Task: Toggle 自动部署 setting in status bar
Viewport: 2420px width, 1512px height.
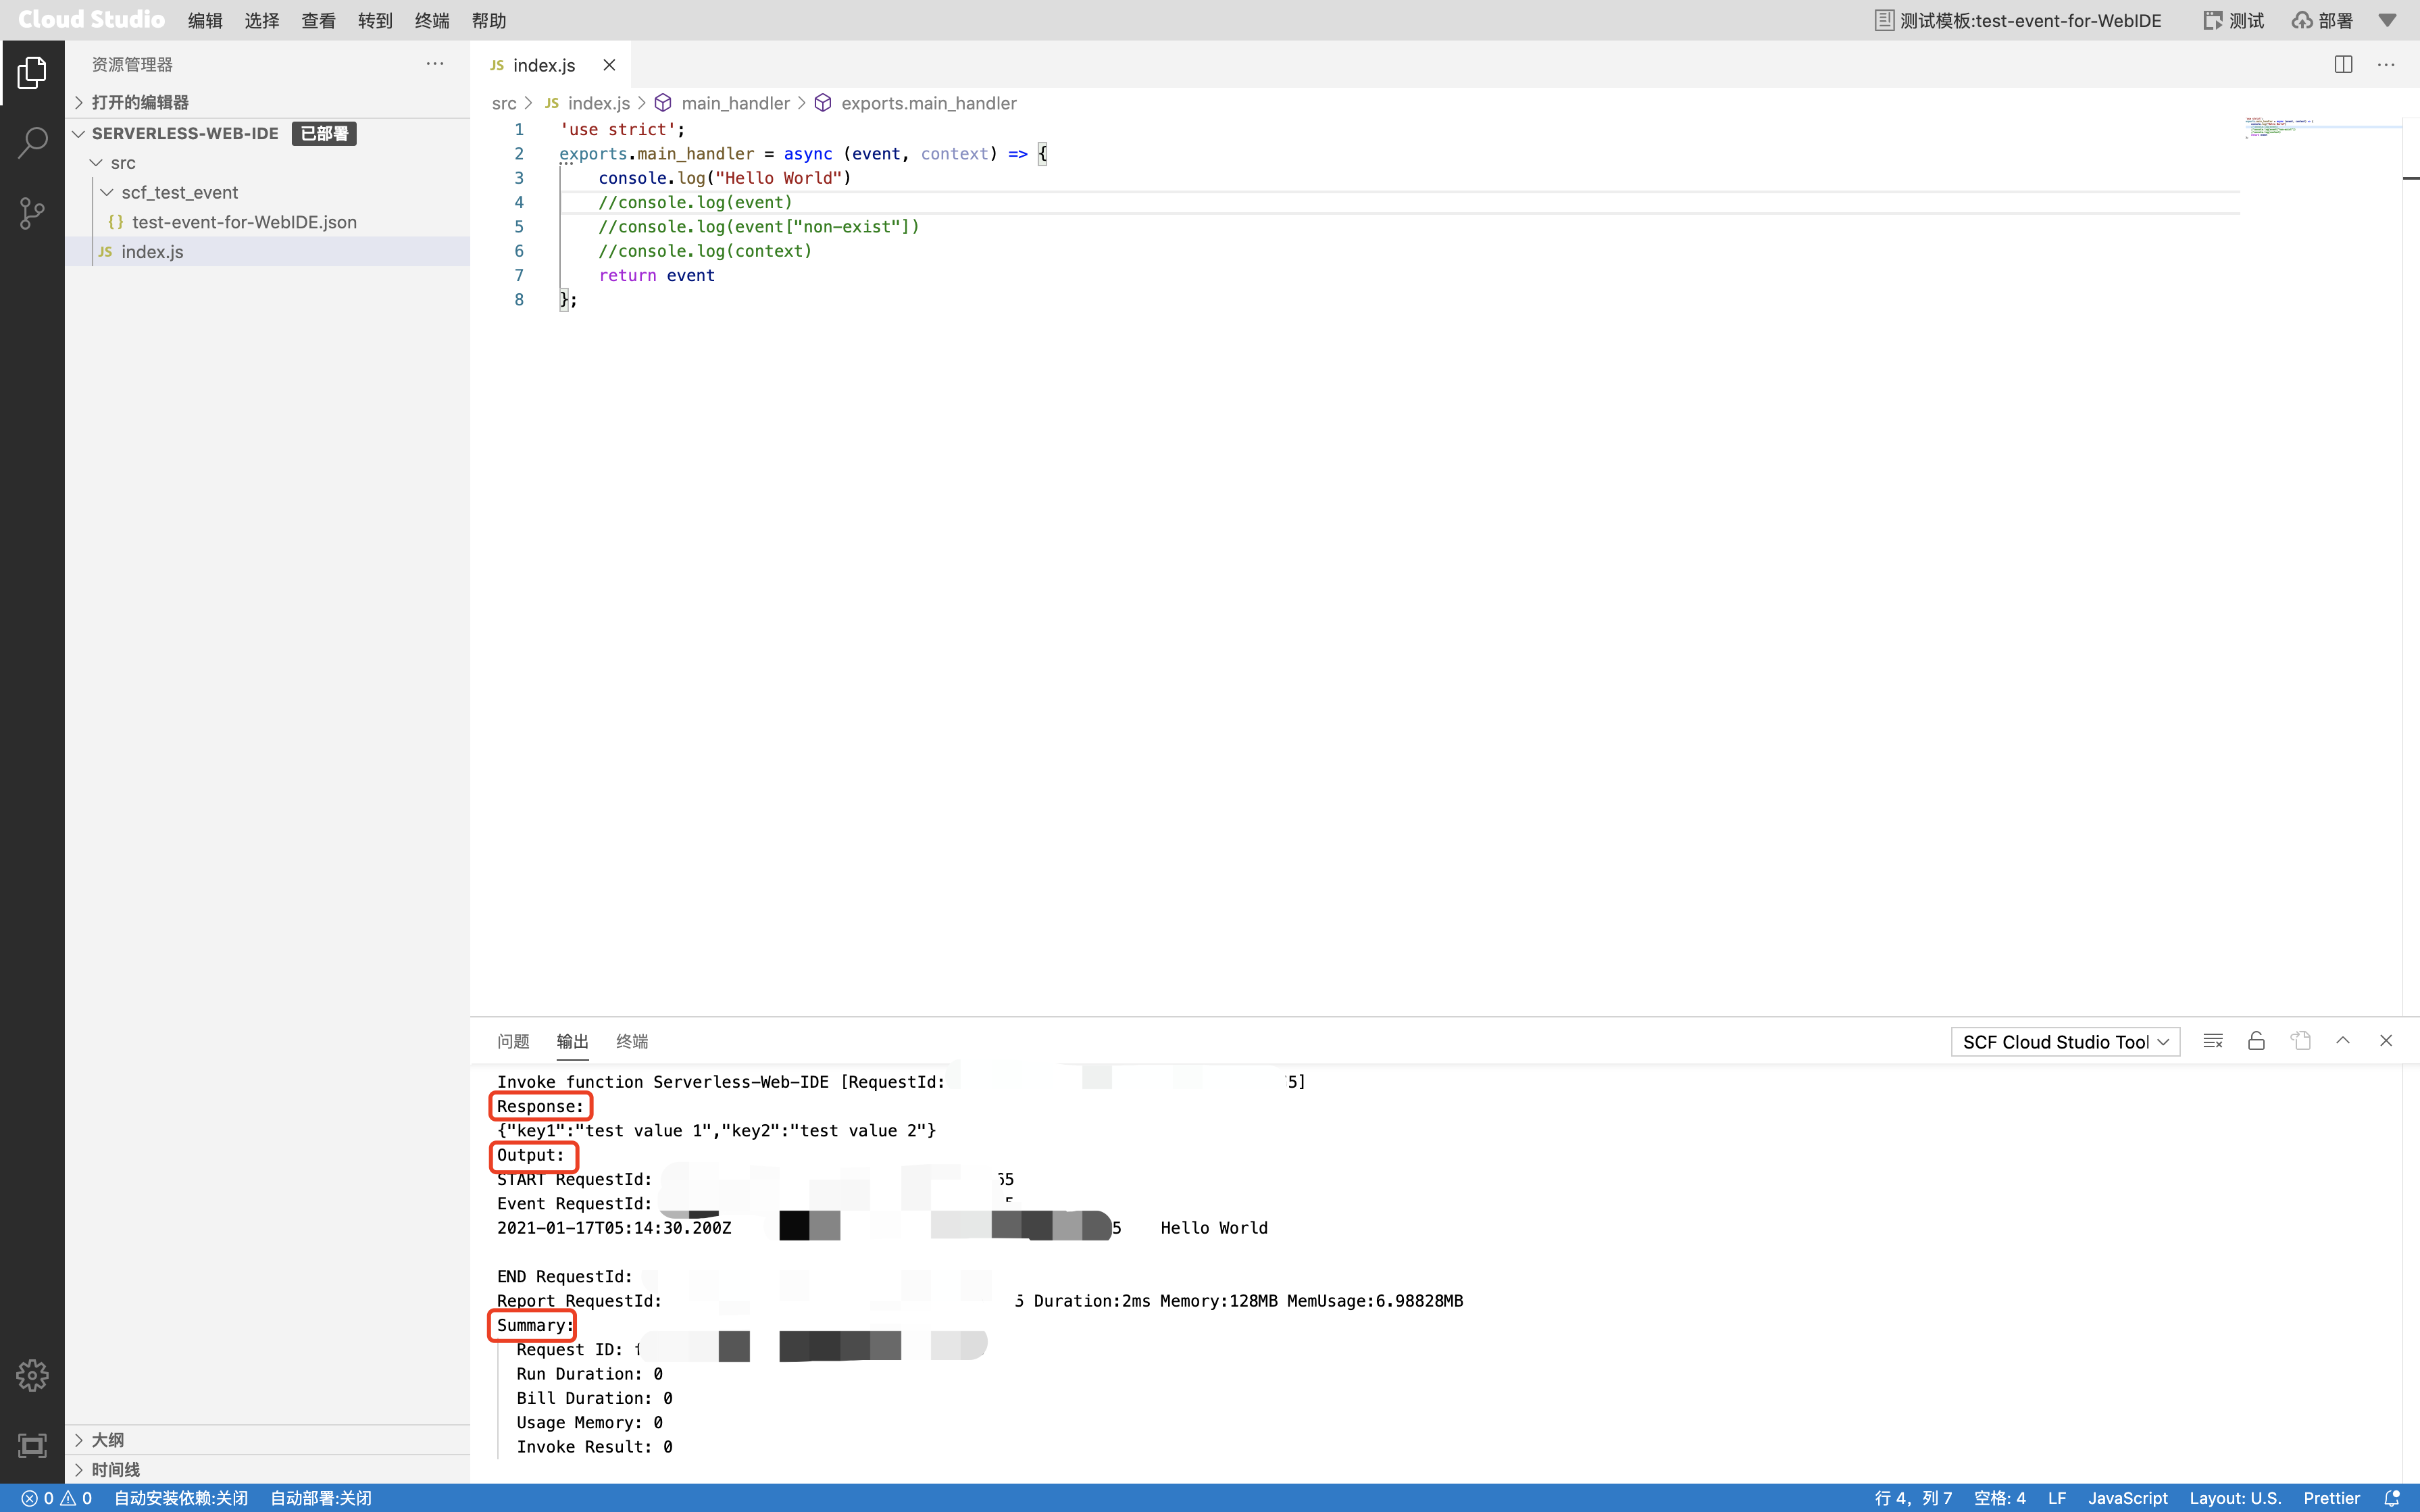Action: pyautogui.click(x=321, y=1498)
